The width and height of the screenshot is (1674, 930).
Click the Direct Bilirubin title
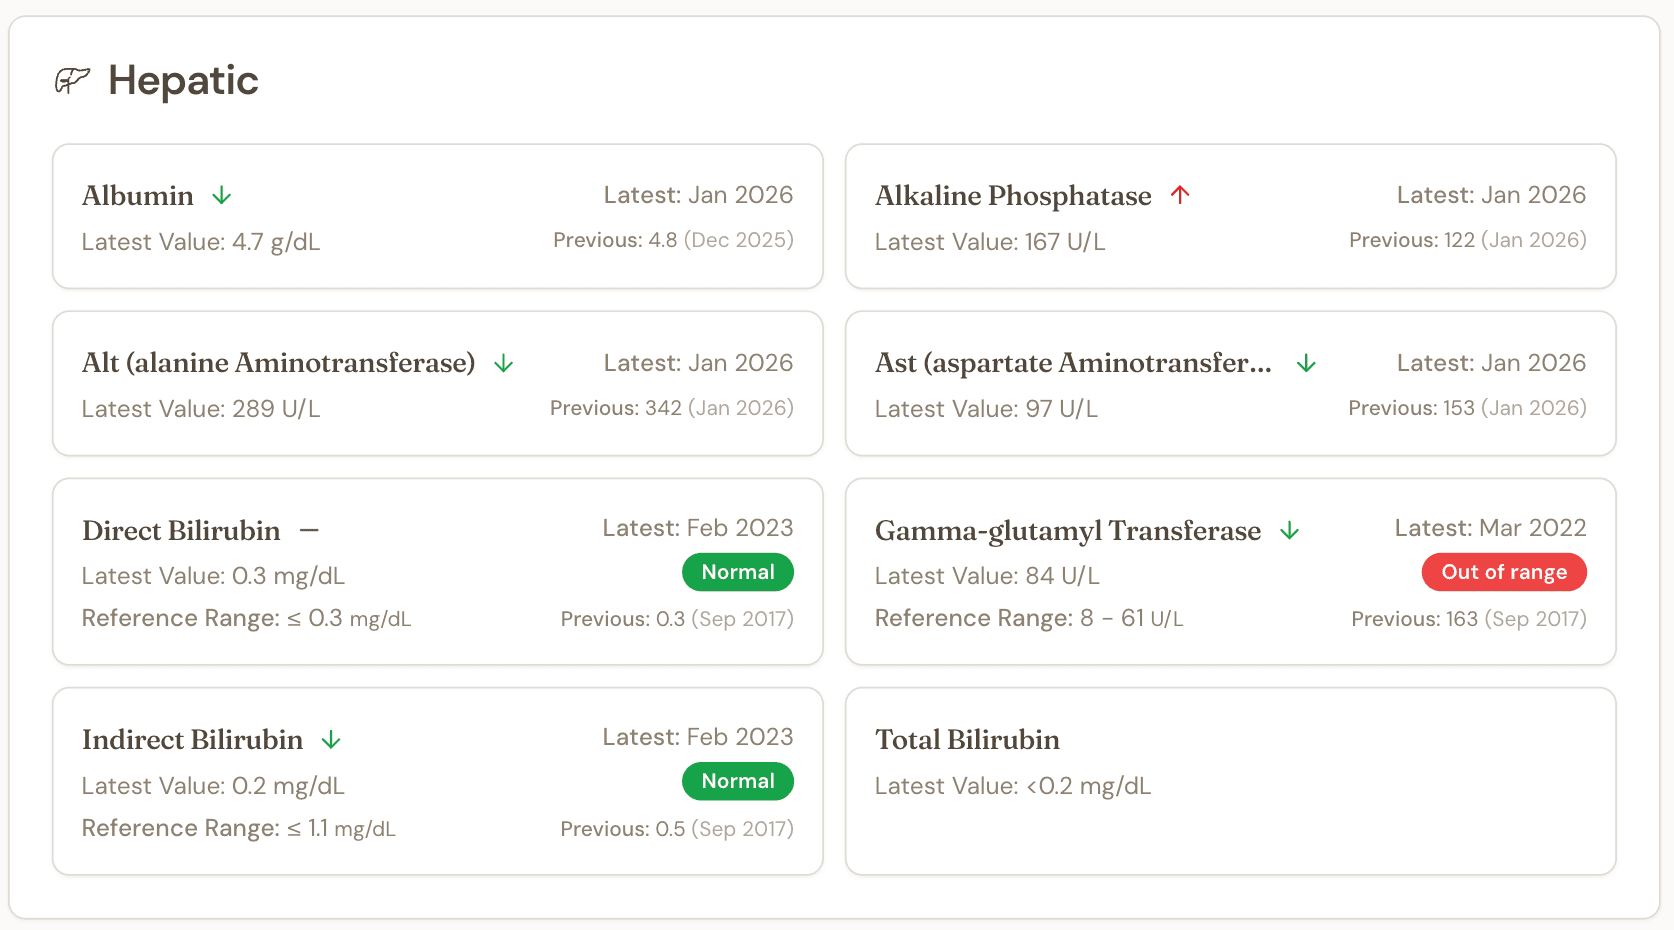point(181,531)
